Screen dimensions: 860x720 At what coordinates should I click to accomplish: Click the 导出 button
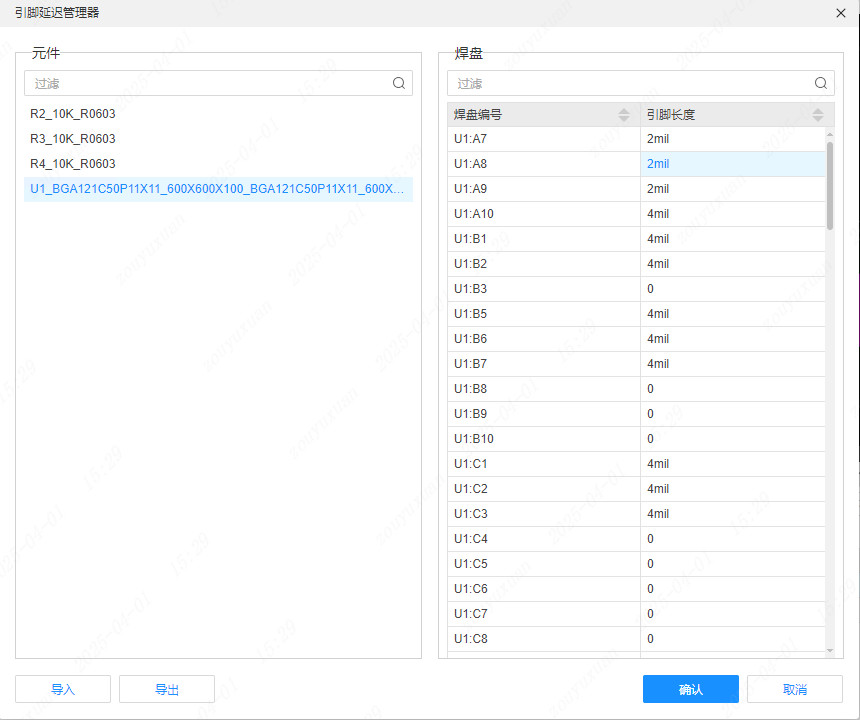tap(167, 689)
